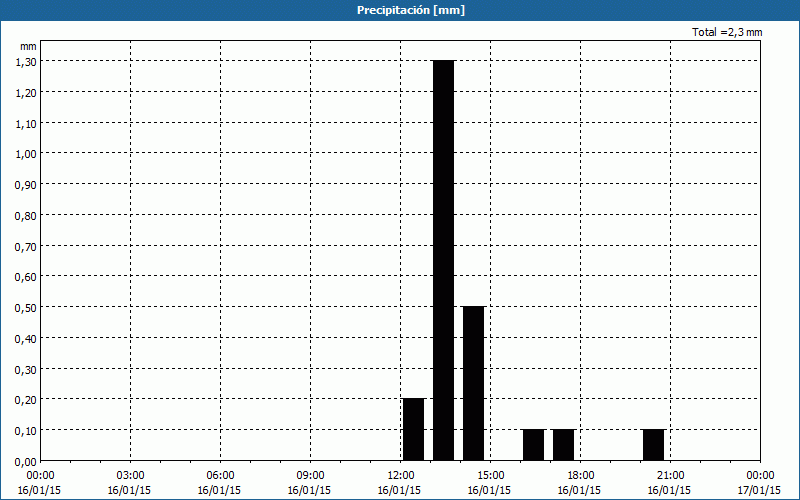800x500 pixels.
Task: Select the Total =2,3 mm label
Action: click(727, 32)
